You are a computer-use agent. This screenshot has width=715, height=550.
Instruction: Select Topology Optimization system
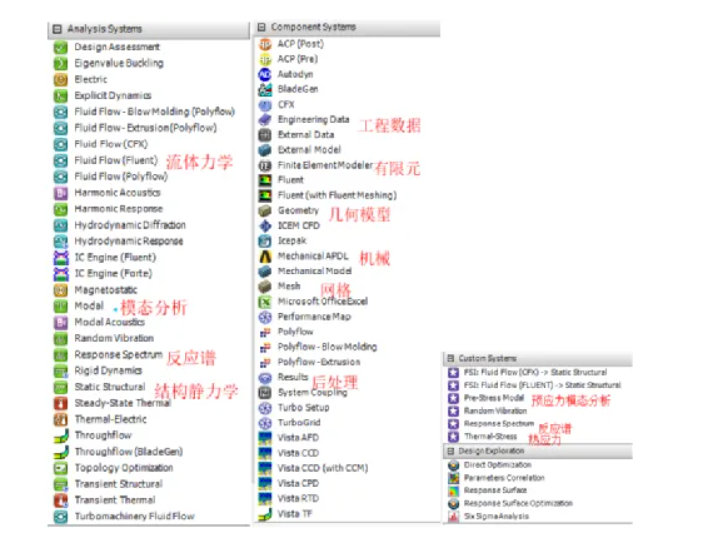124,468
